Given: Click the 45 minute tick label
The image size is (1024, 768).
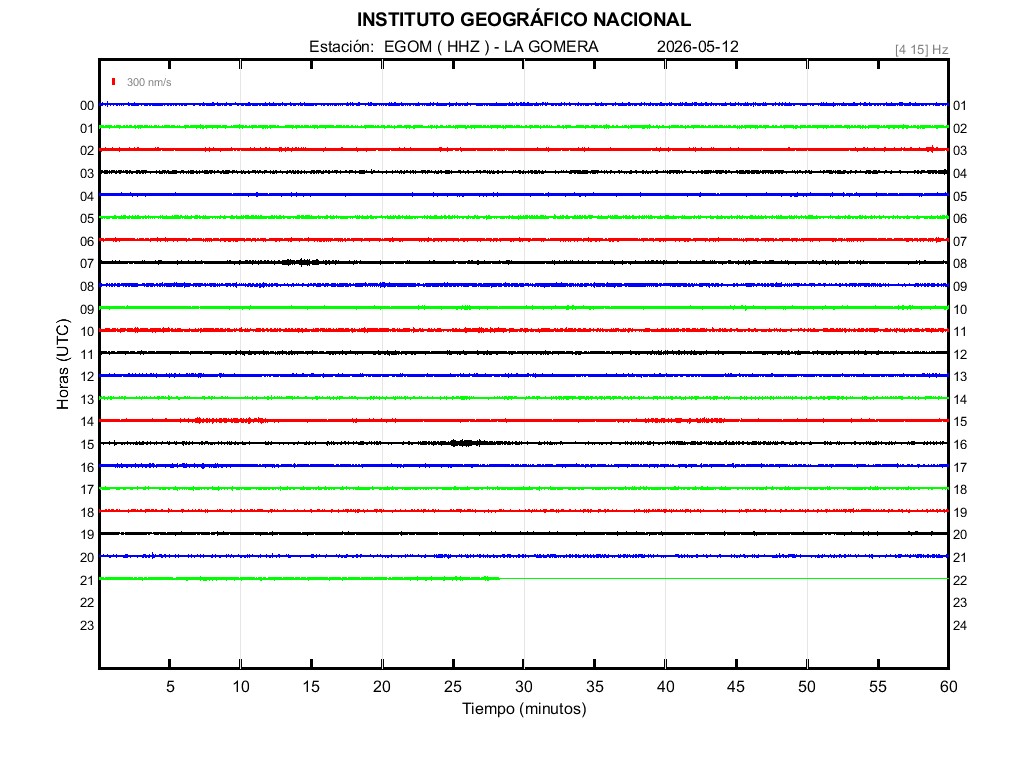Looking at the screenshot, I should point(735,686).
